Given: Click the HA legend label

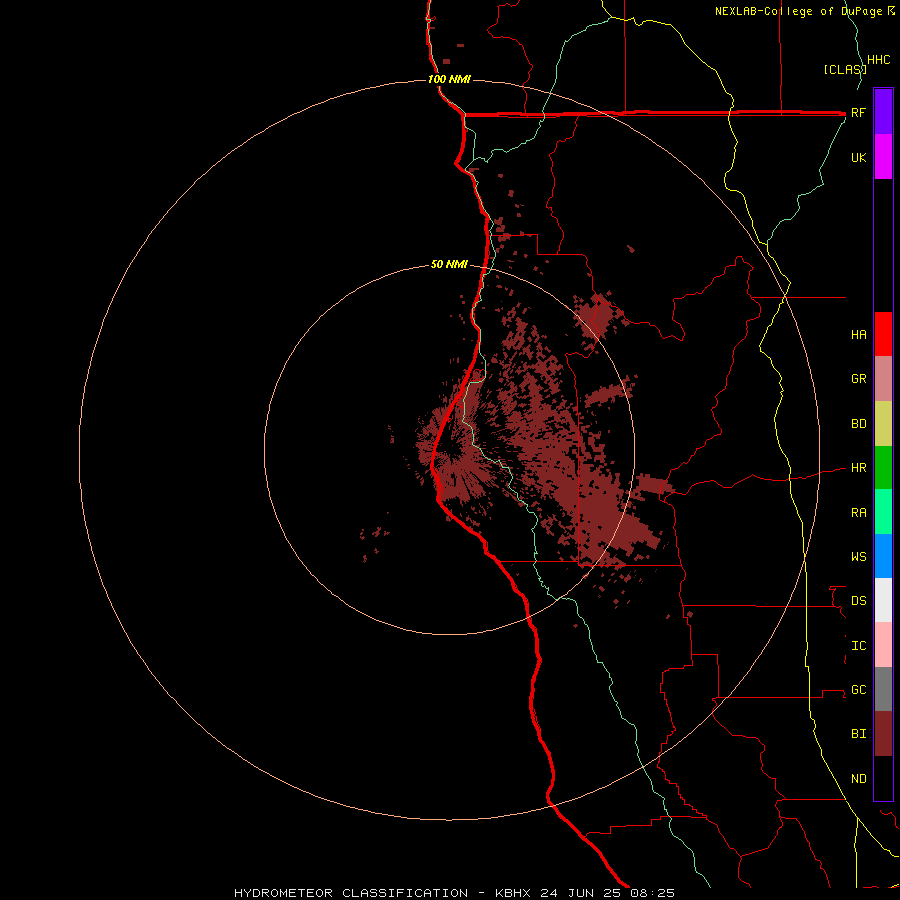Looking at the screenshot, I should (x=858, y=335).
